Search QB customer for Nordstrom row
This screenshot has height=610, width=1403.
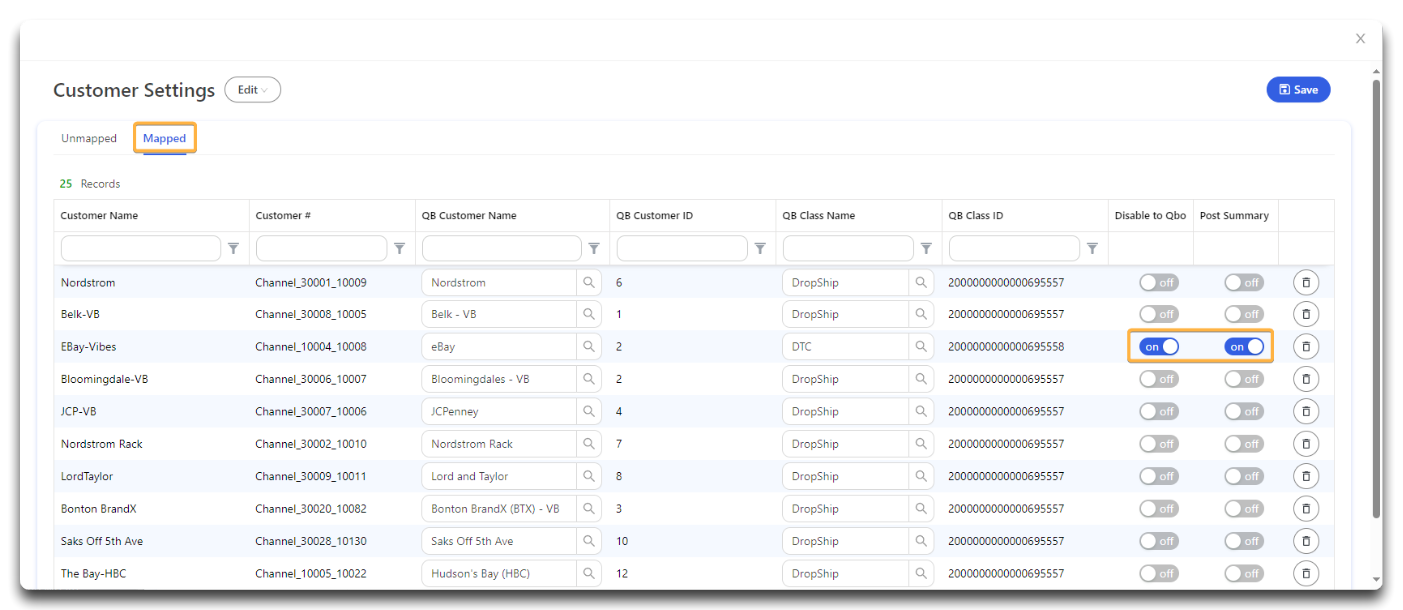(x=589, y=283)
